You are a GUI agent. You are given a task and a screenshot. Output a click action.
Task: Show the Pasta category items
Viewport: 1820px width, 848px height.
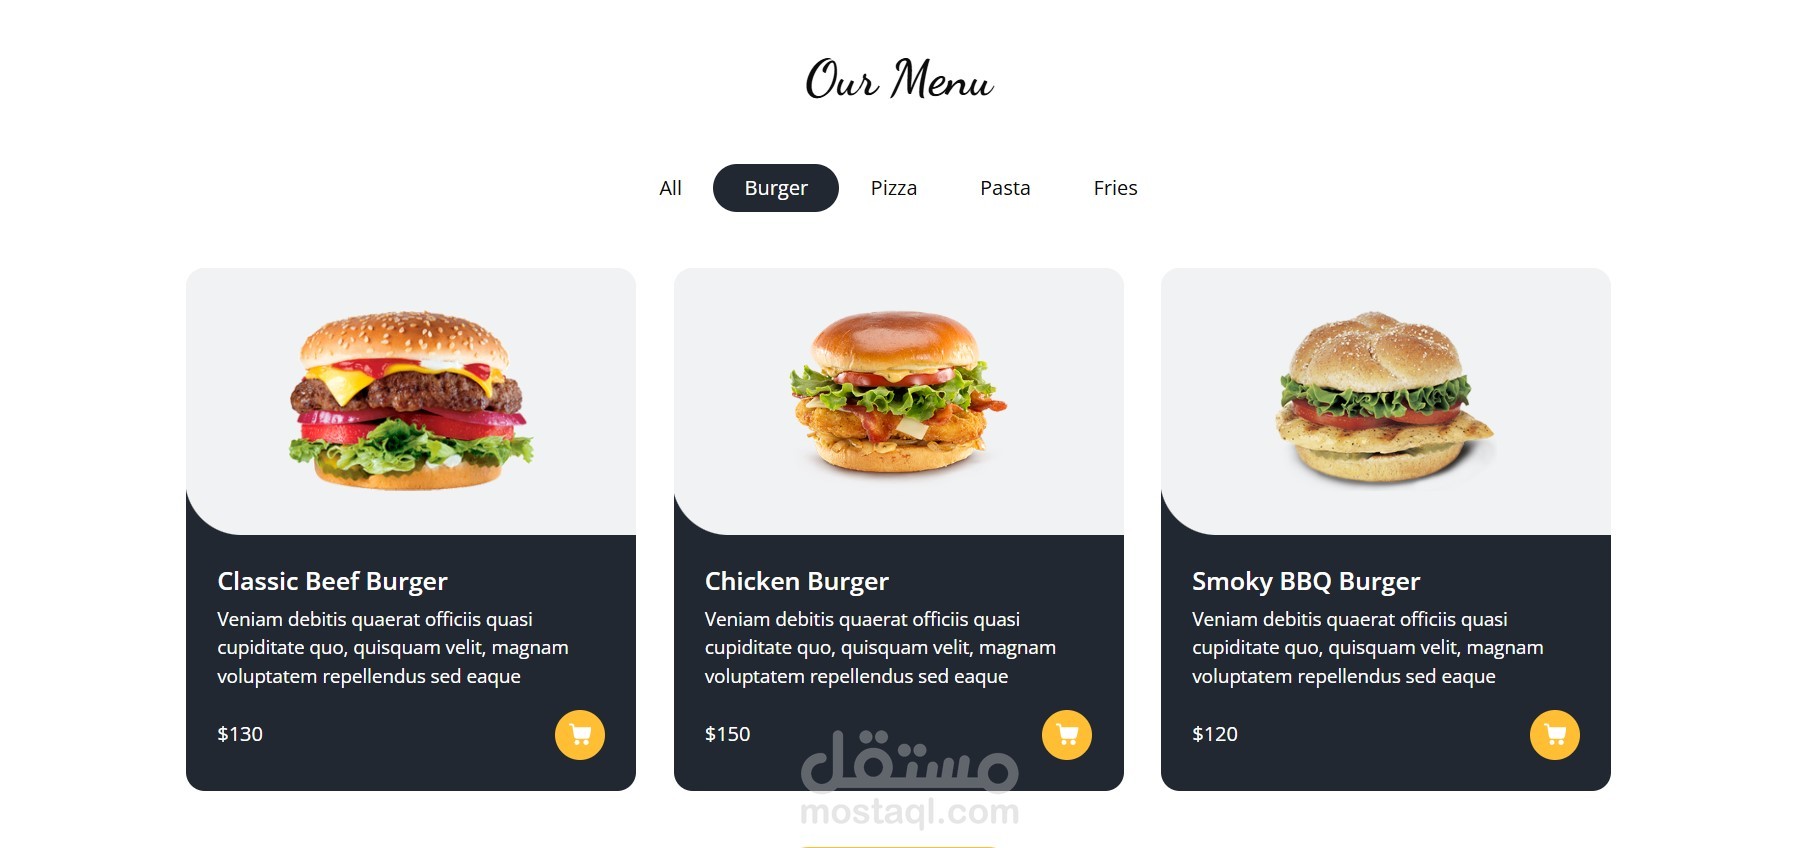tap(1005, 188)
